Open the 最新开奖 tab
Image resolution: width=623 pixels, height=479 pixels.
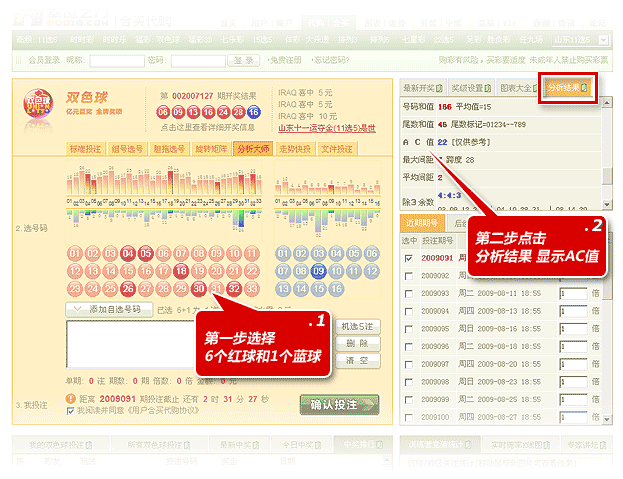click(x=423, y=88)
